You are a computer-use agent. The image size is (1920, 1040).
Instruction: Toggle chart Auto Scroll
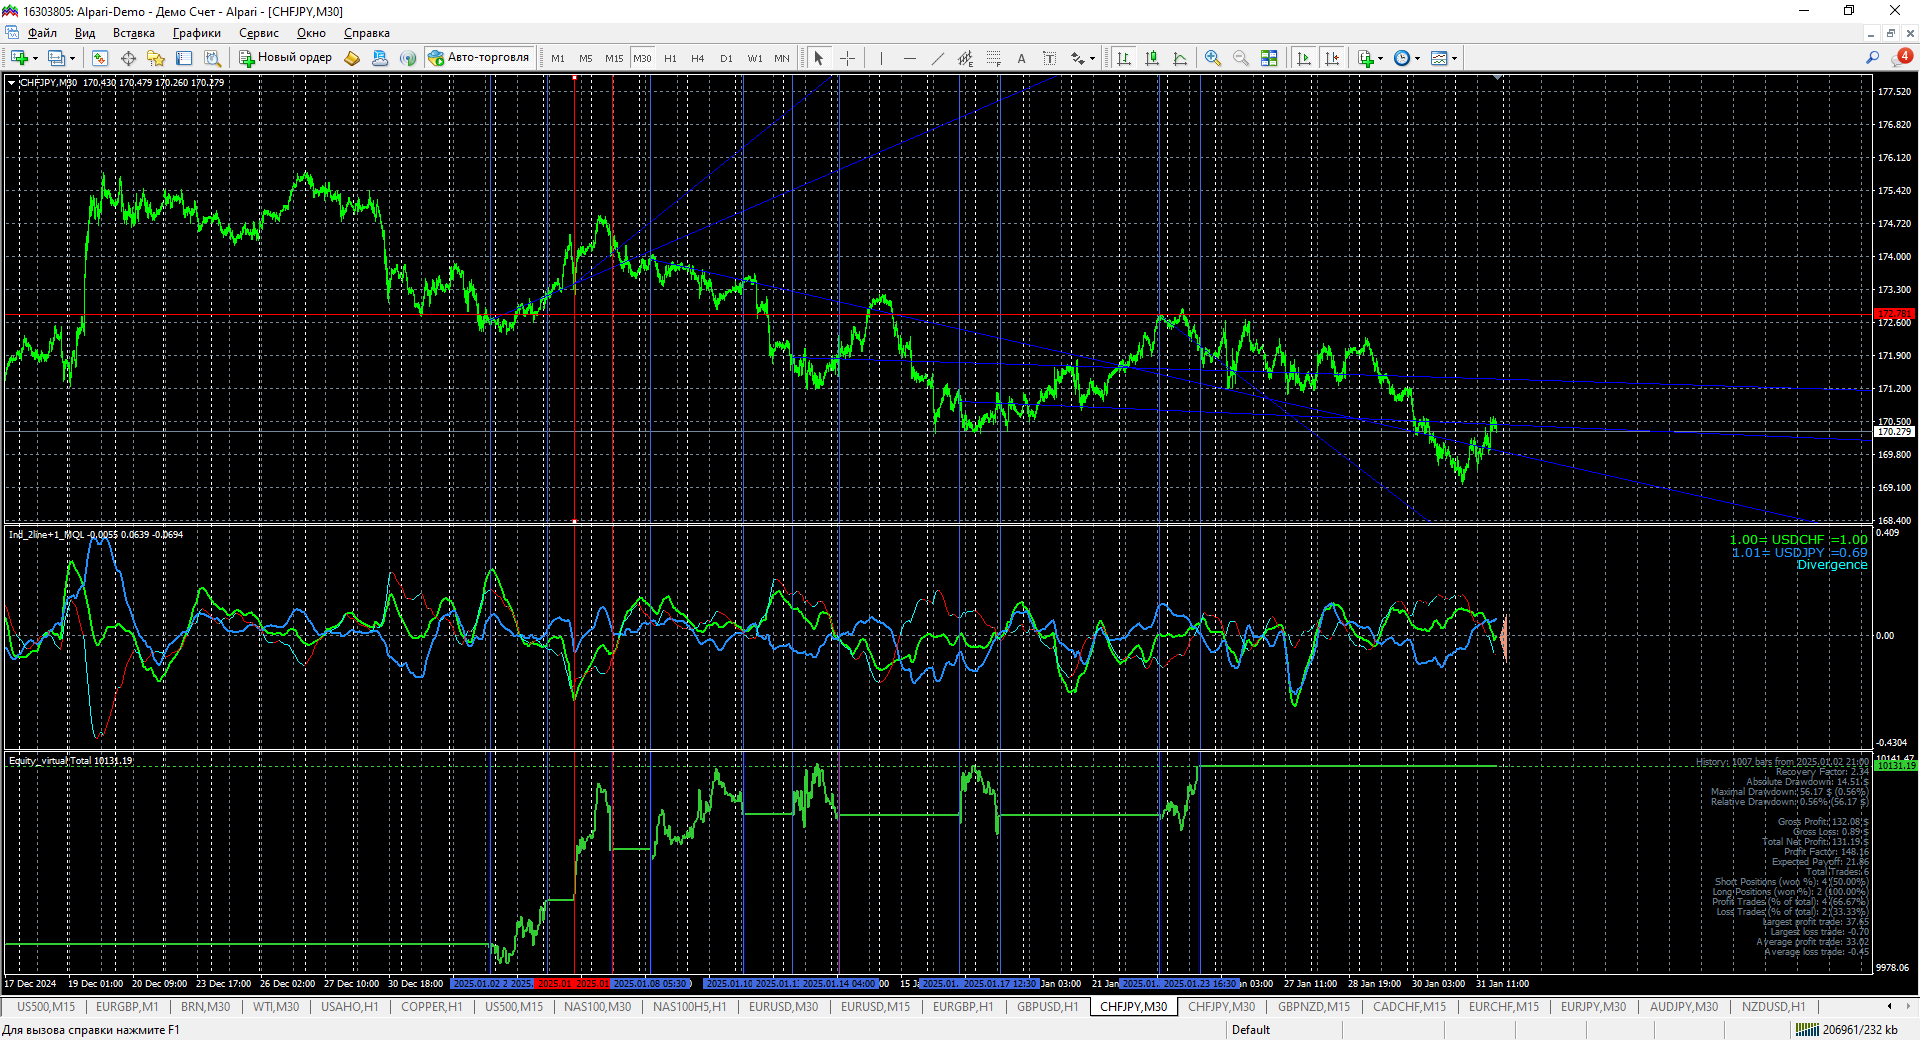click(x=1303, y=58)
